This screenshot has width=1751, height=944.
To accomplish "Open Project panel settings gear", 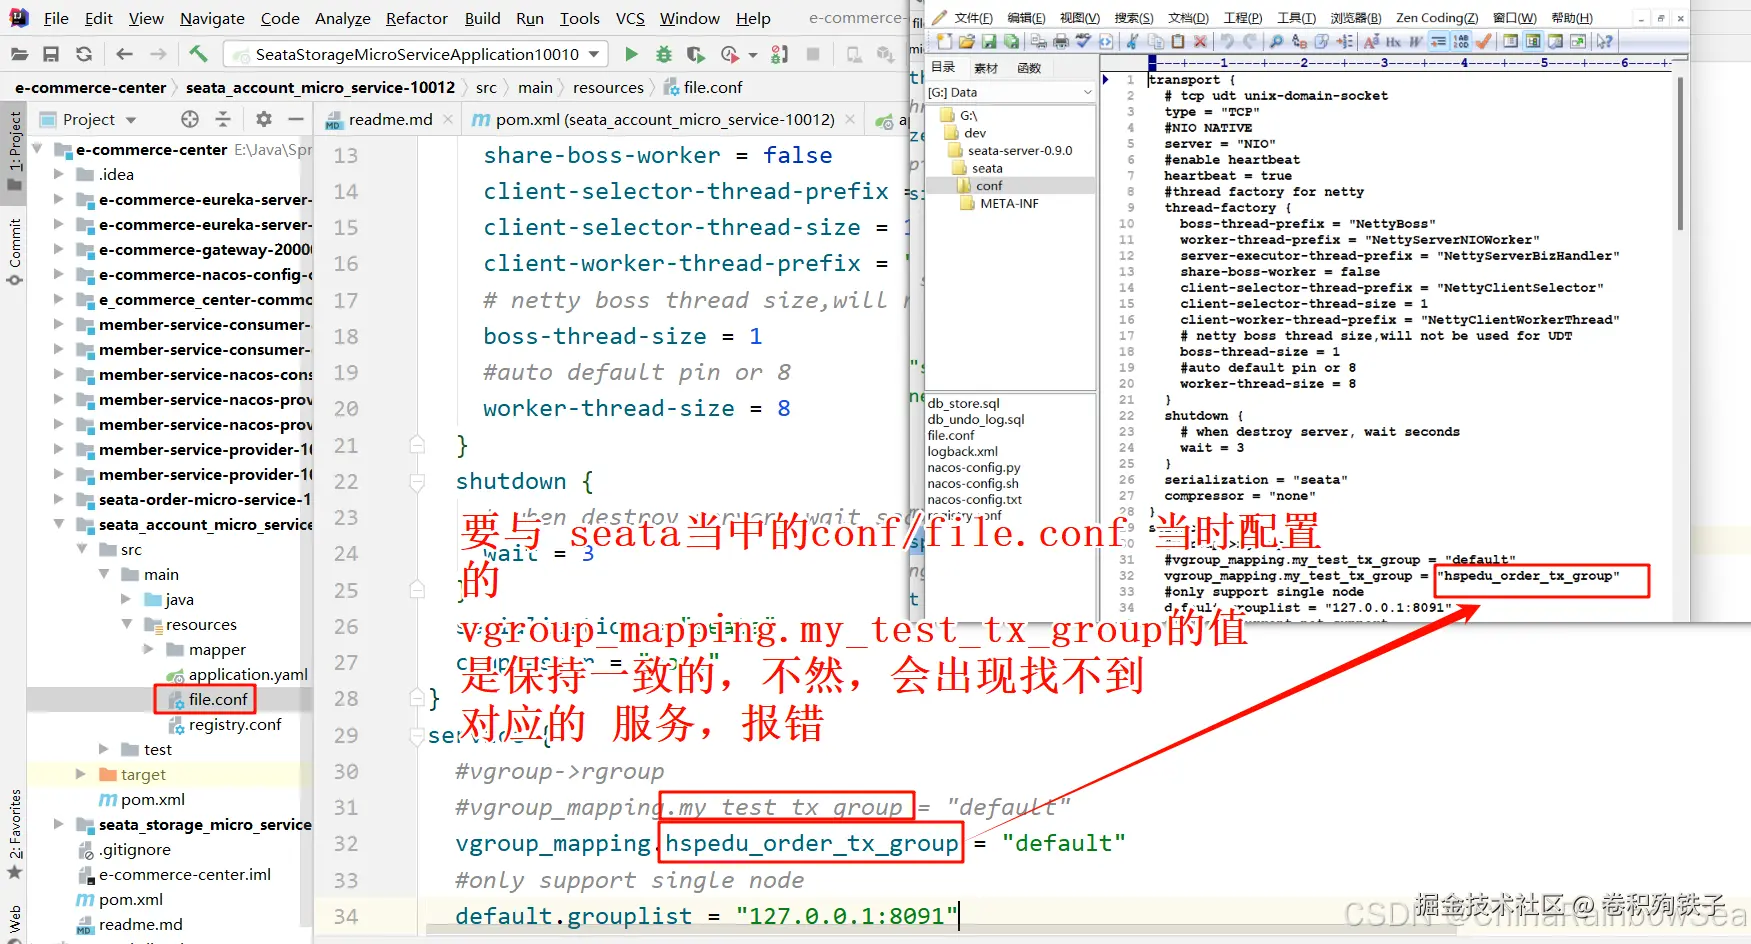I will tap(264, 119).
